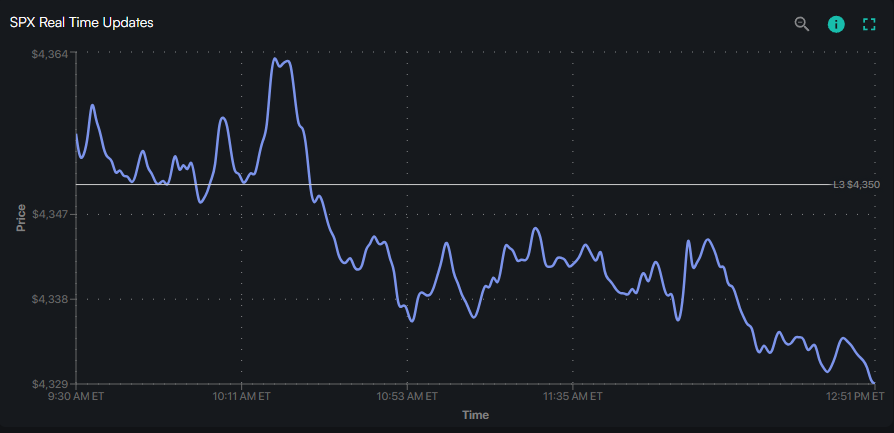Click the $4,329 price axis label
The height and width of the screenshot is (433, 894).
pos(50,384)
